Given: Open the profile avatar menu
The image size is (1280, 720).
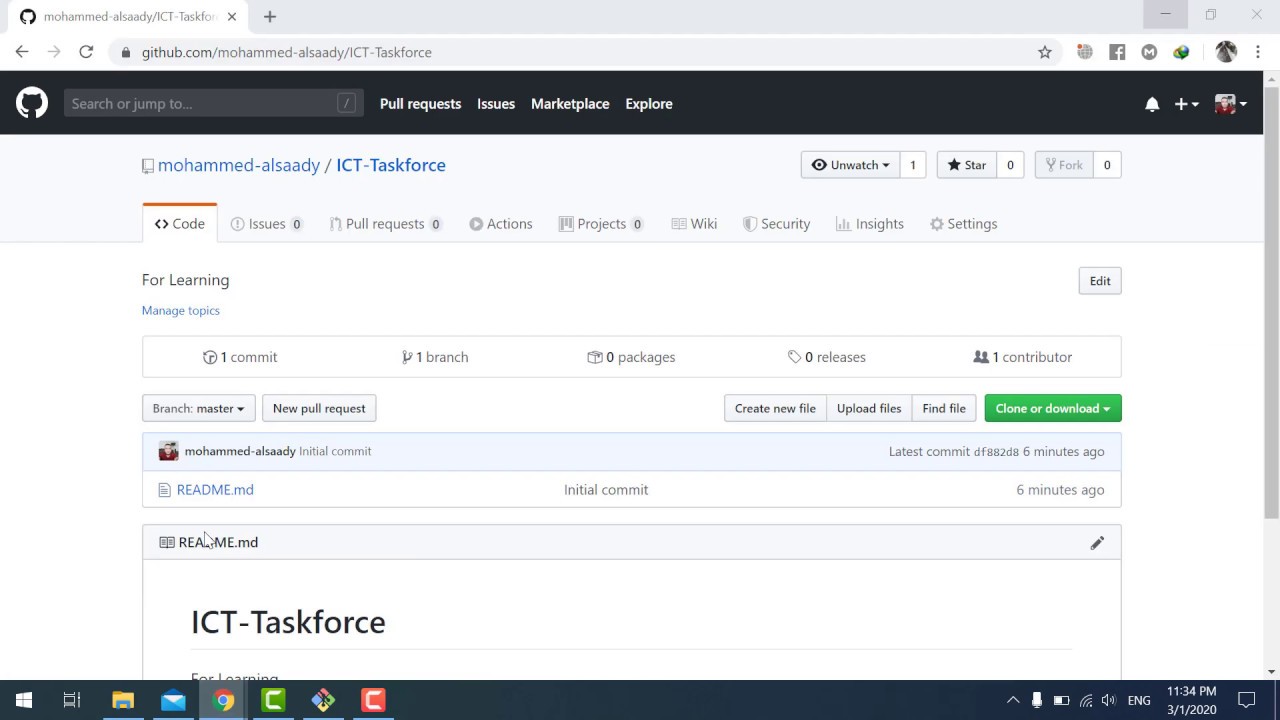Looking at the screenshot, I should (x=1230, y=104).
